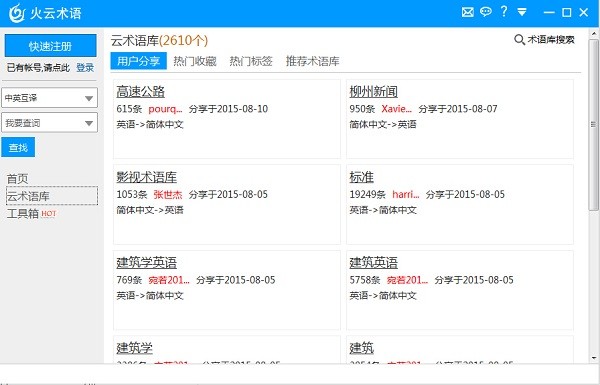This screenshot has height=385, width=600.
Task: Click the scrollbar up arrow
Action: click(x=594, y=34)
